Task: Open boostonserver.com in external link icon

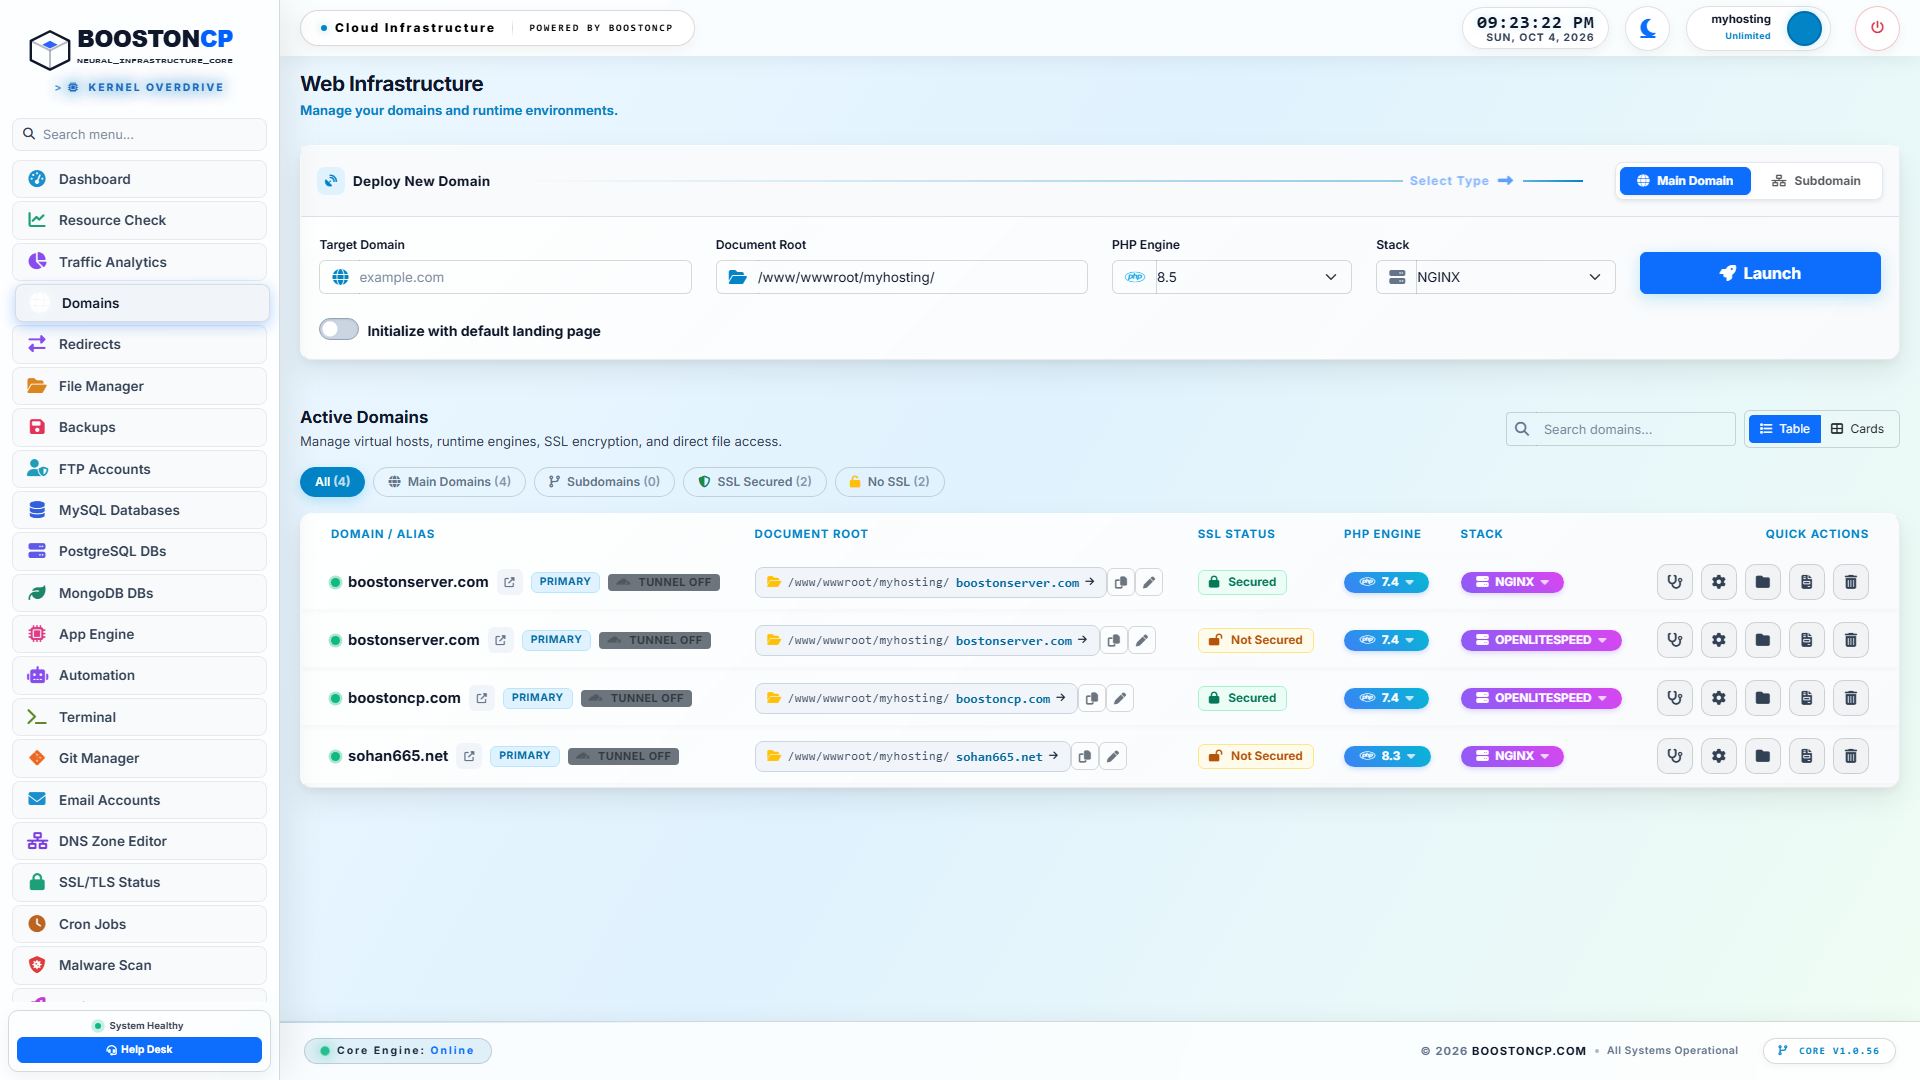Action: [x=510, y=582]
